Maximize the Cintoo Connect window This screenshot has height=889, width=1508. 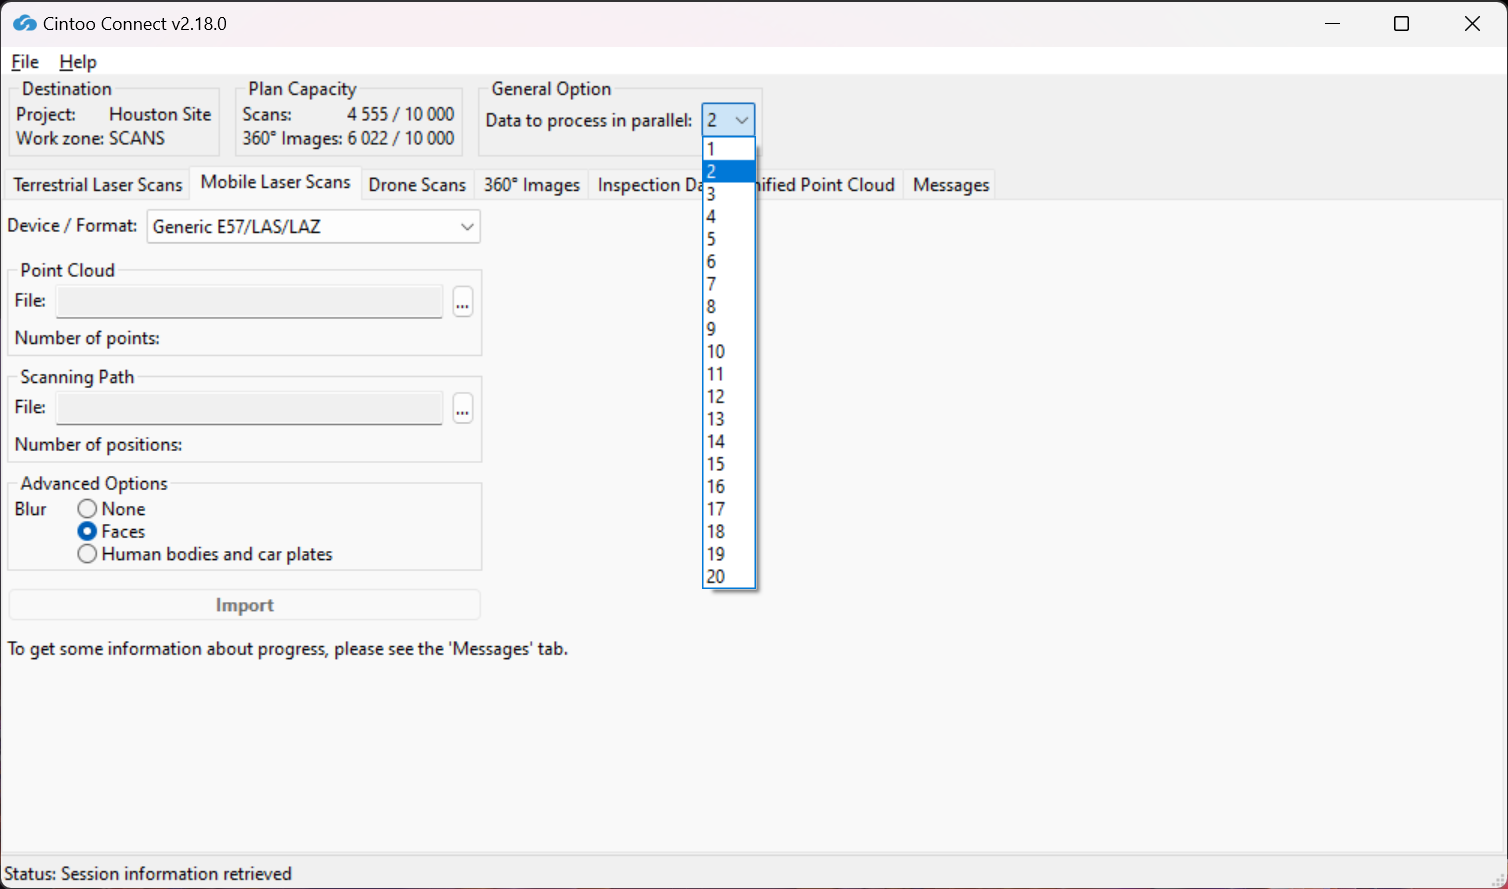[1402, 24]
